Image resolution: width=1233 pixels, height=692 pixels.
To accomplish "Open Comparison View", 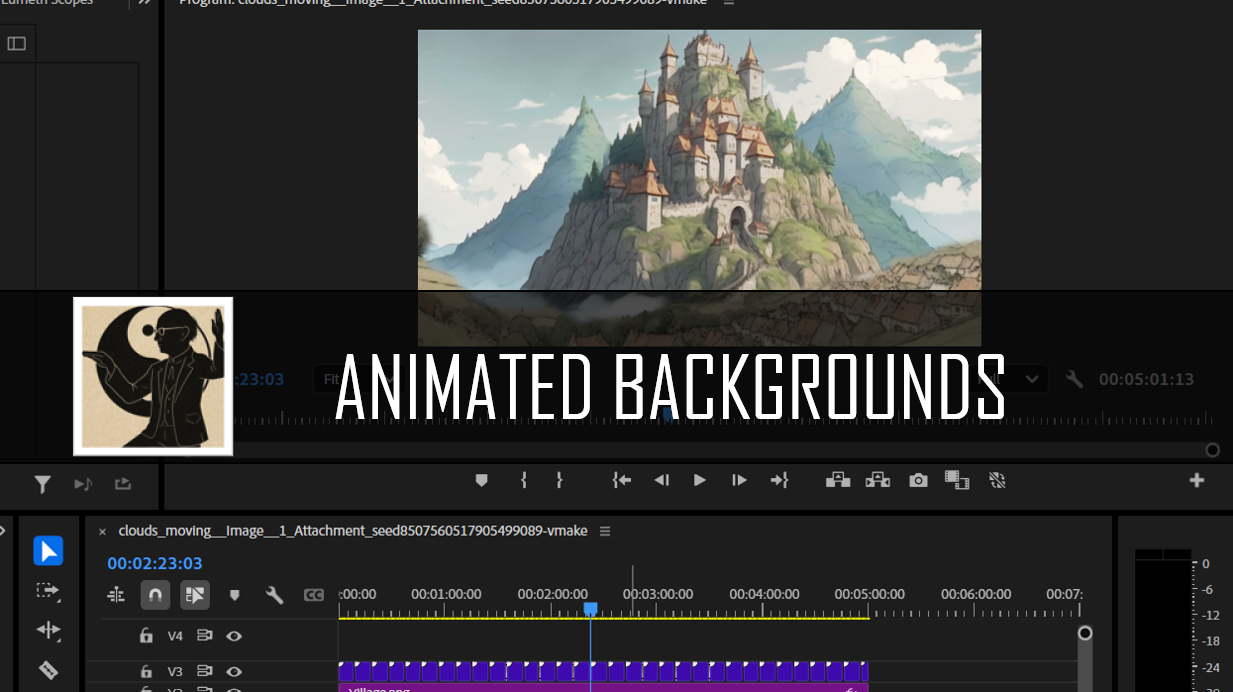I will click(x=957, y=480).
